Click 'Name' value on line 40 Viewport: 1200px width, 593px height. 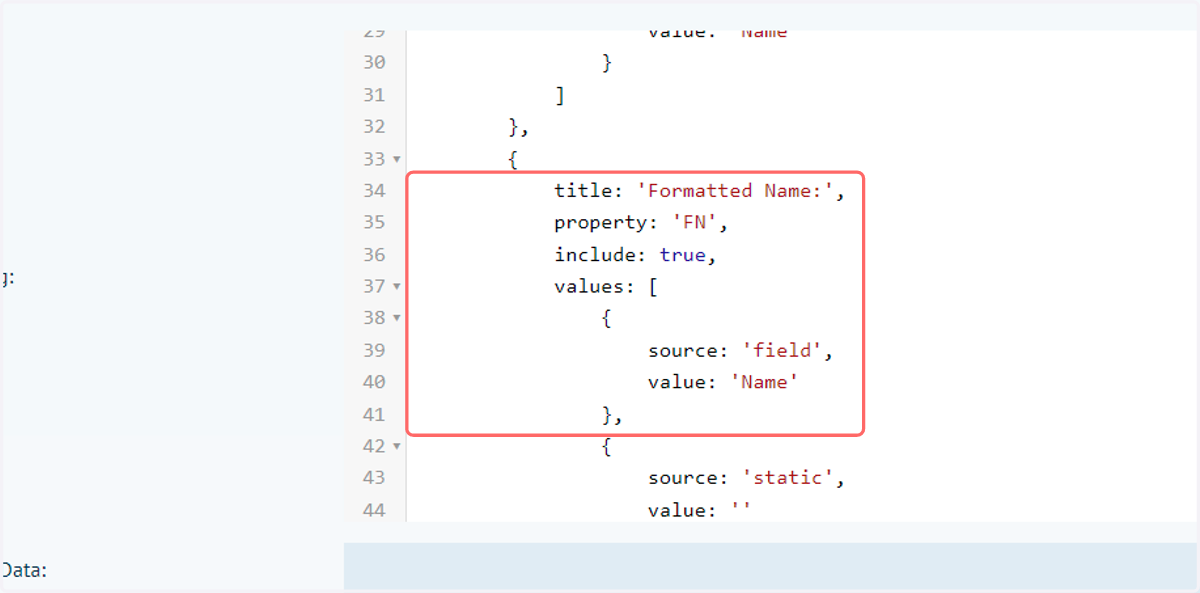point(764,382)
